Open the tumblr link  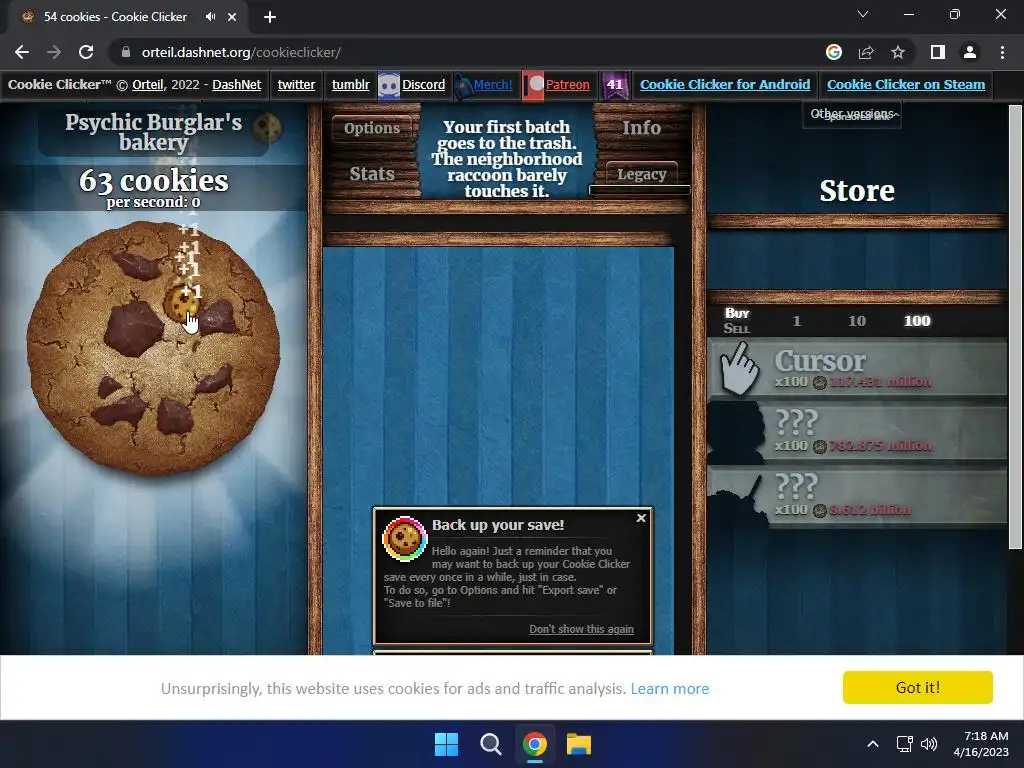[x=351, y=85]
